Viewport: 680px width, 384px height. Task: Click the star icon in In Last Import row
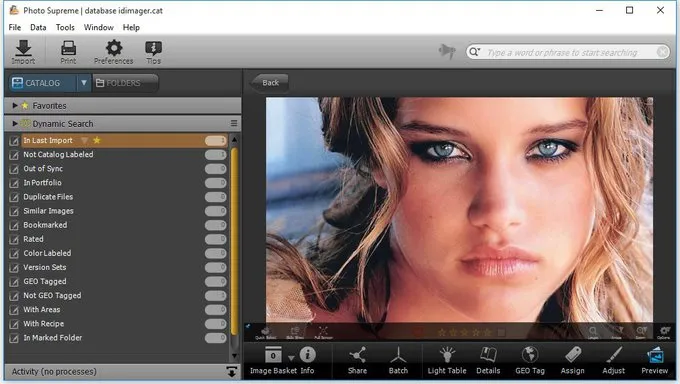point(97,140)
